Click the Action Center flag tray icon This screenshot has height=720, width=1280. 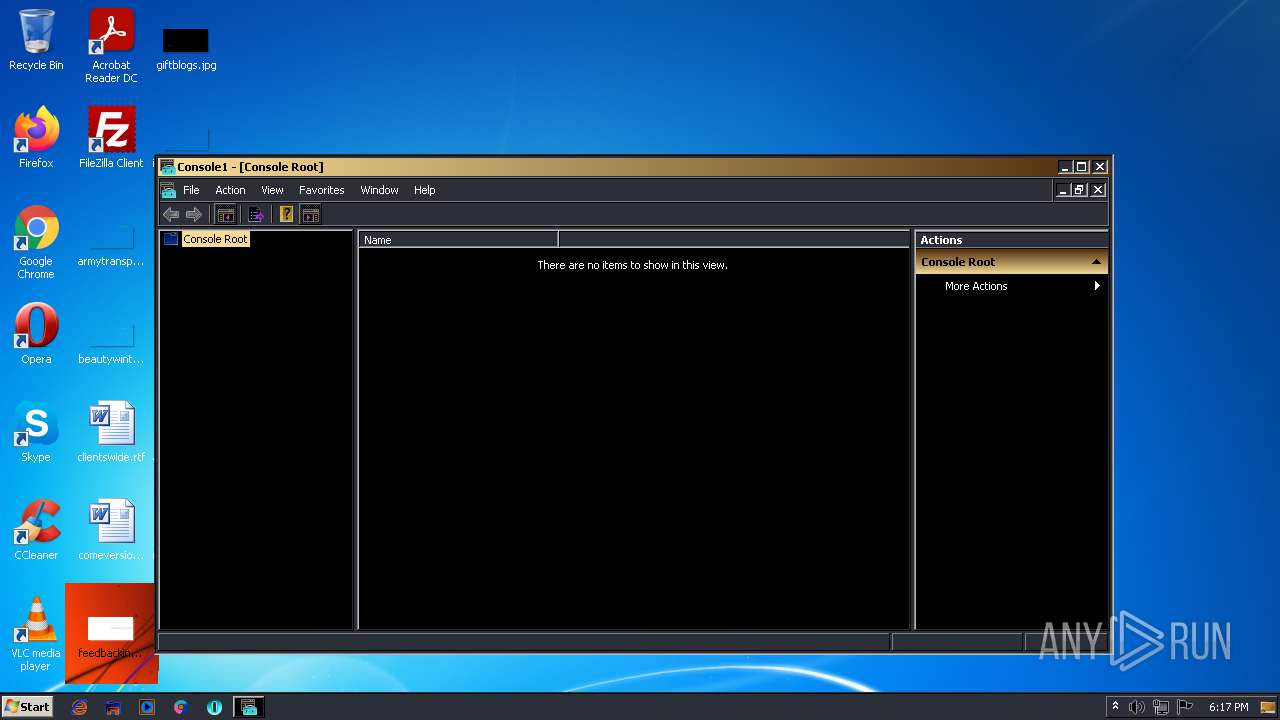[1185, 707]
